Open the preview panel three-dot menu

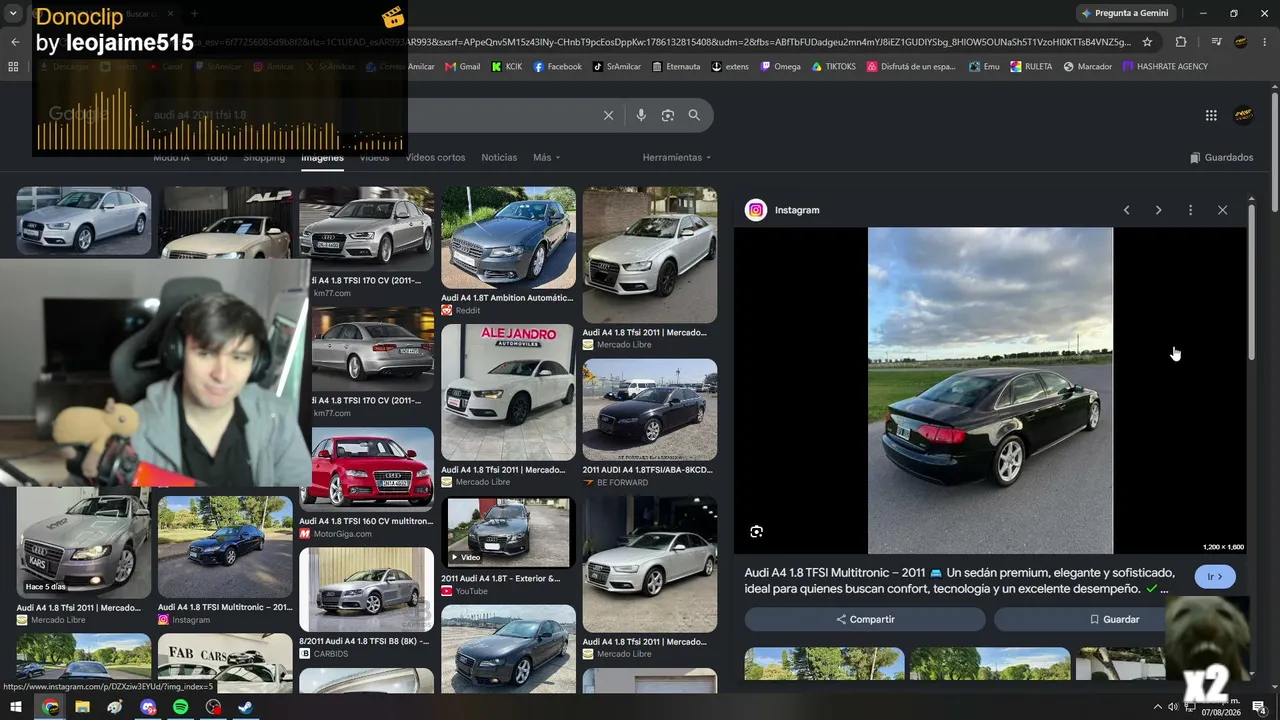click(1190, 210)
